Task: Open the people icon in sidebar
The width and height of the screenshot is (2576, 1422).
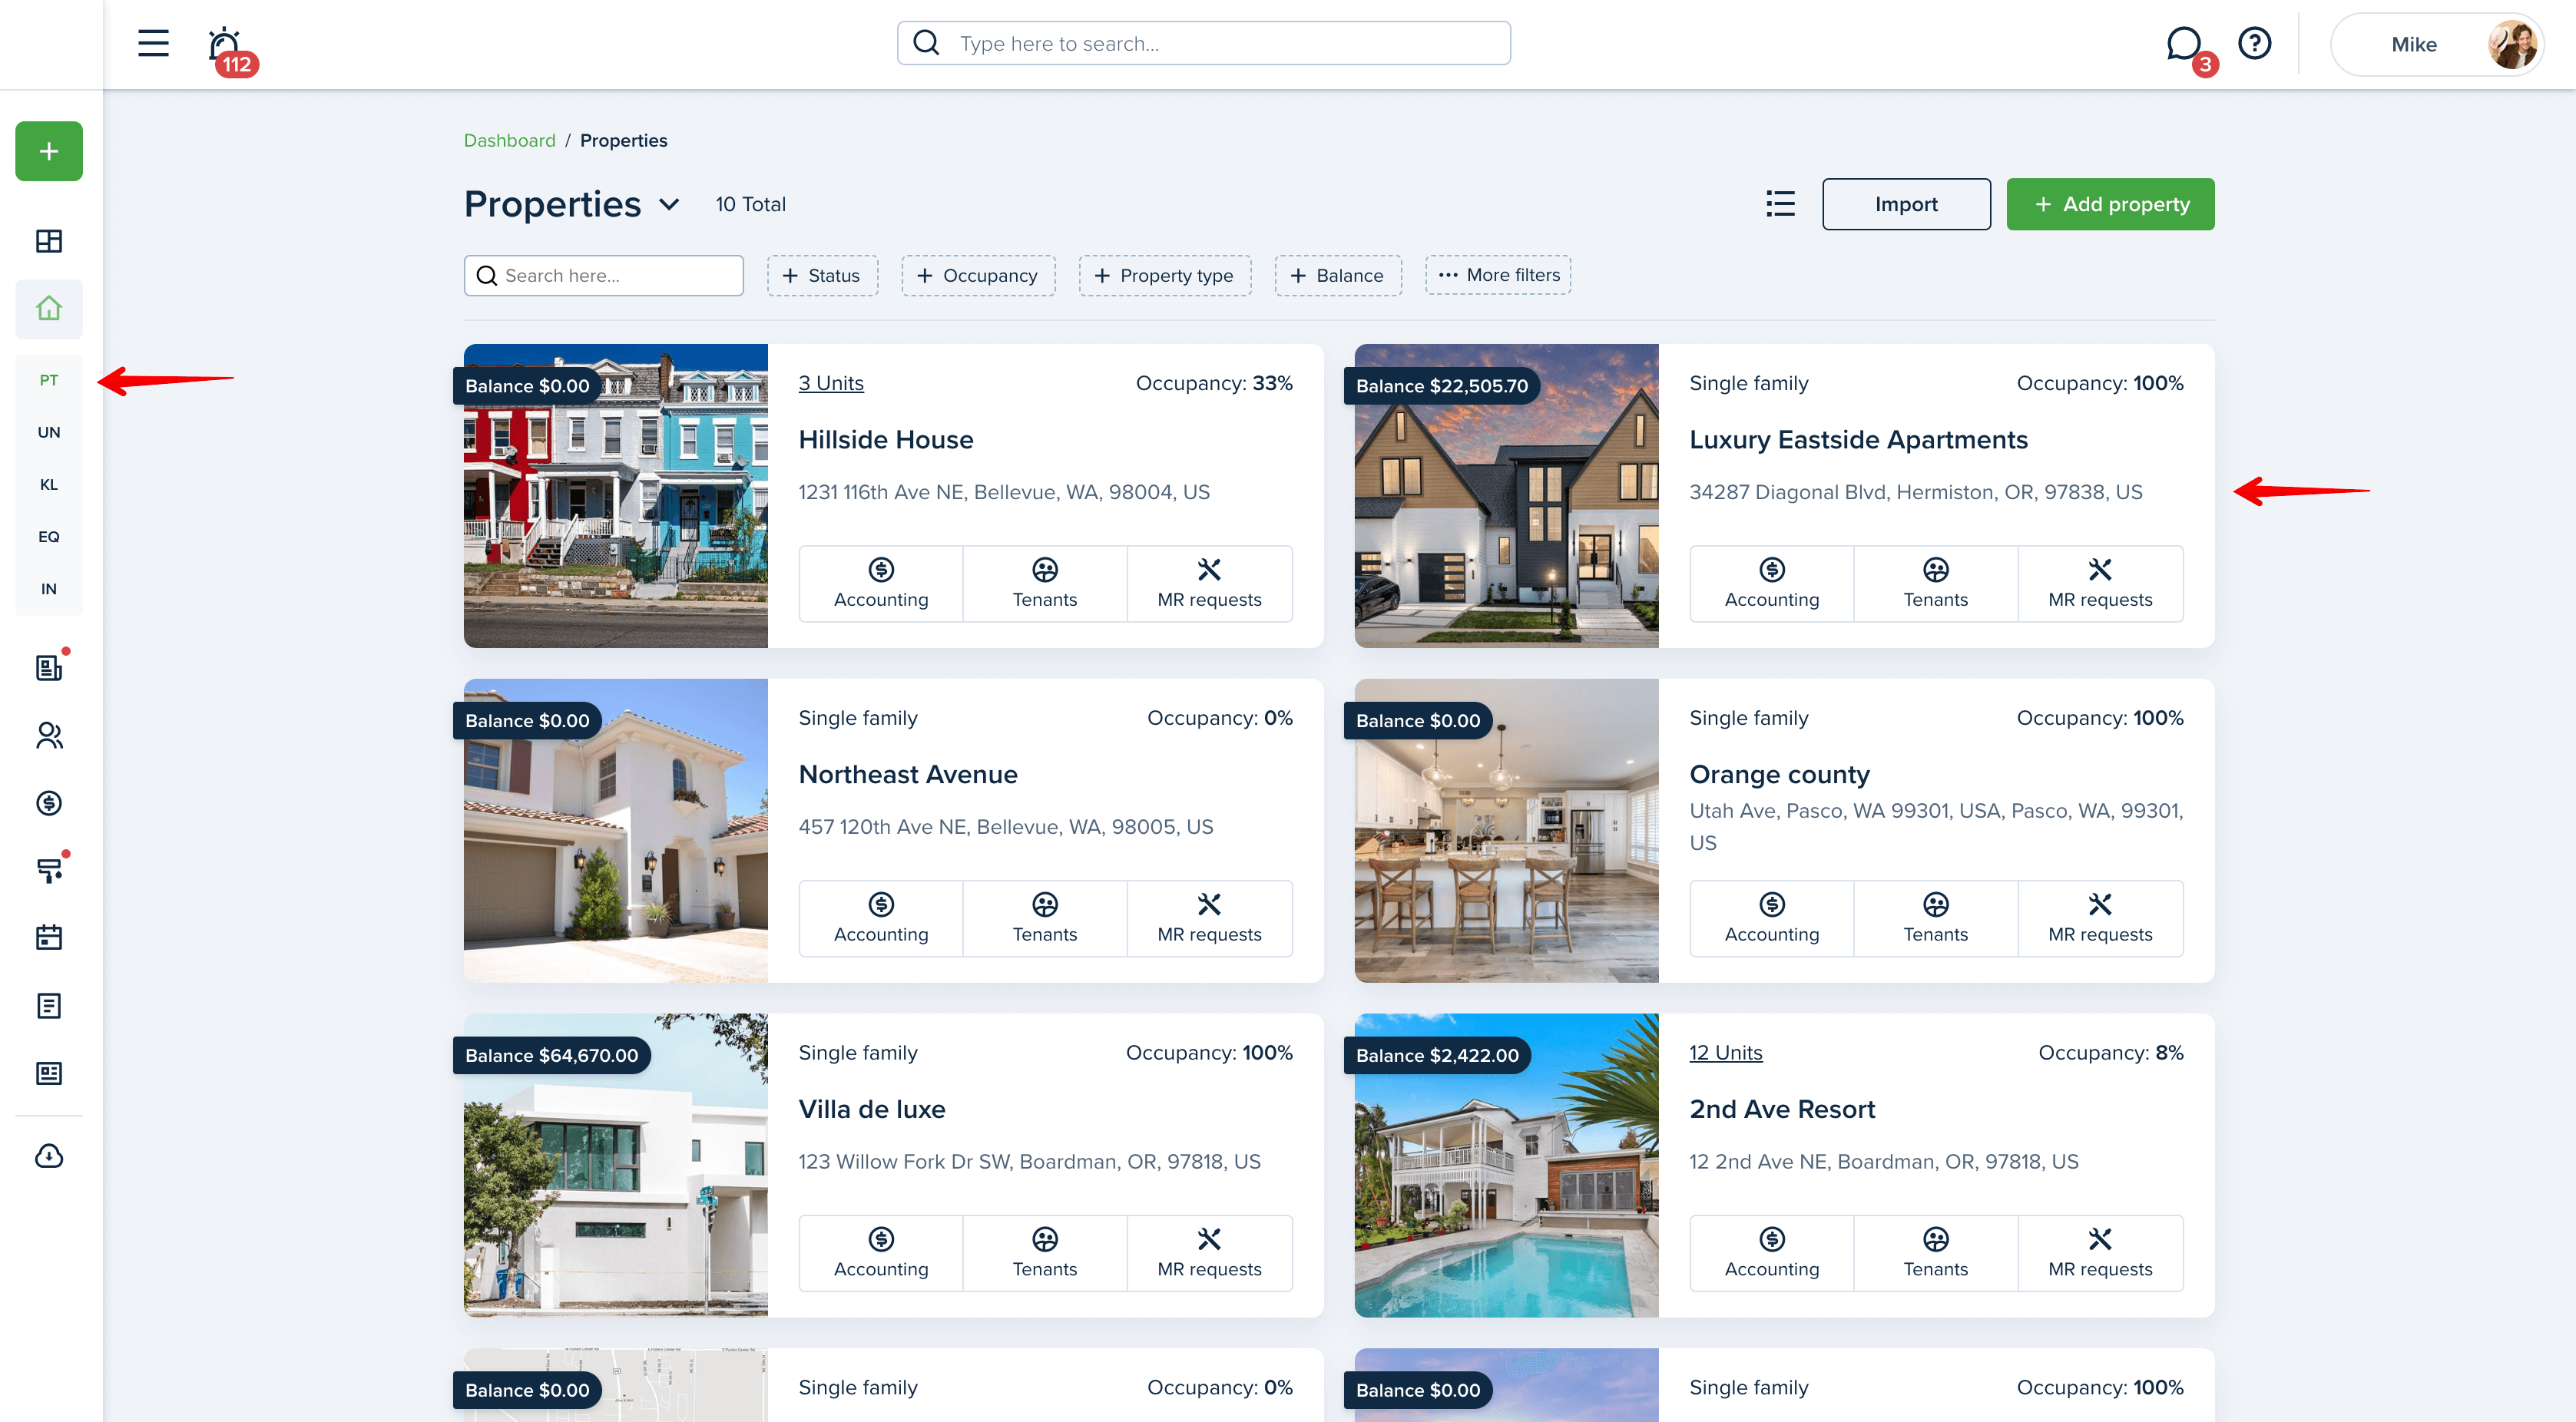Action: [x=49, y=735]
